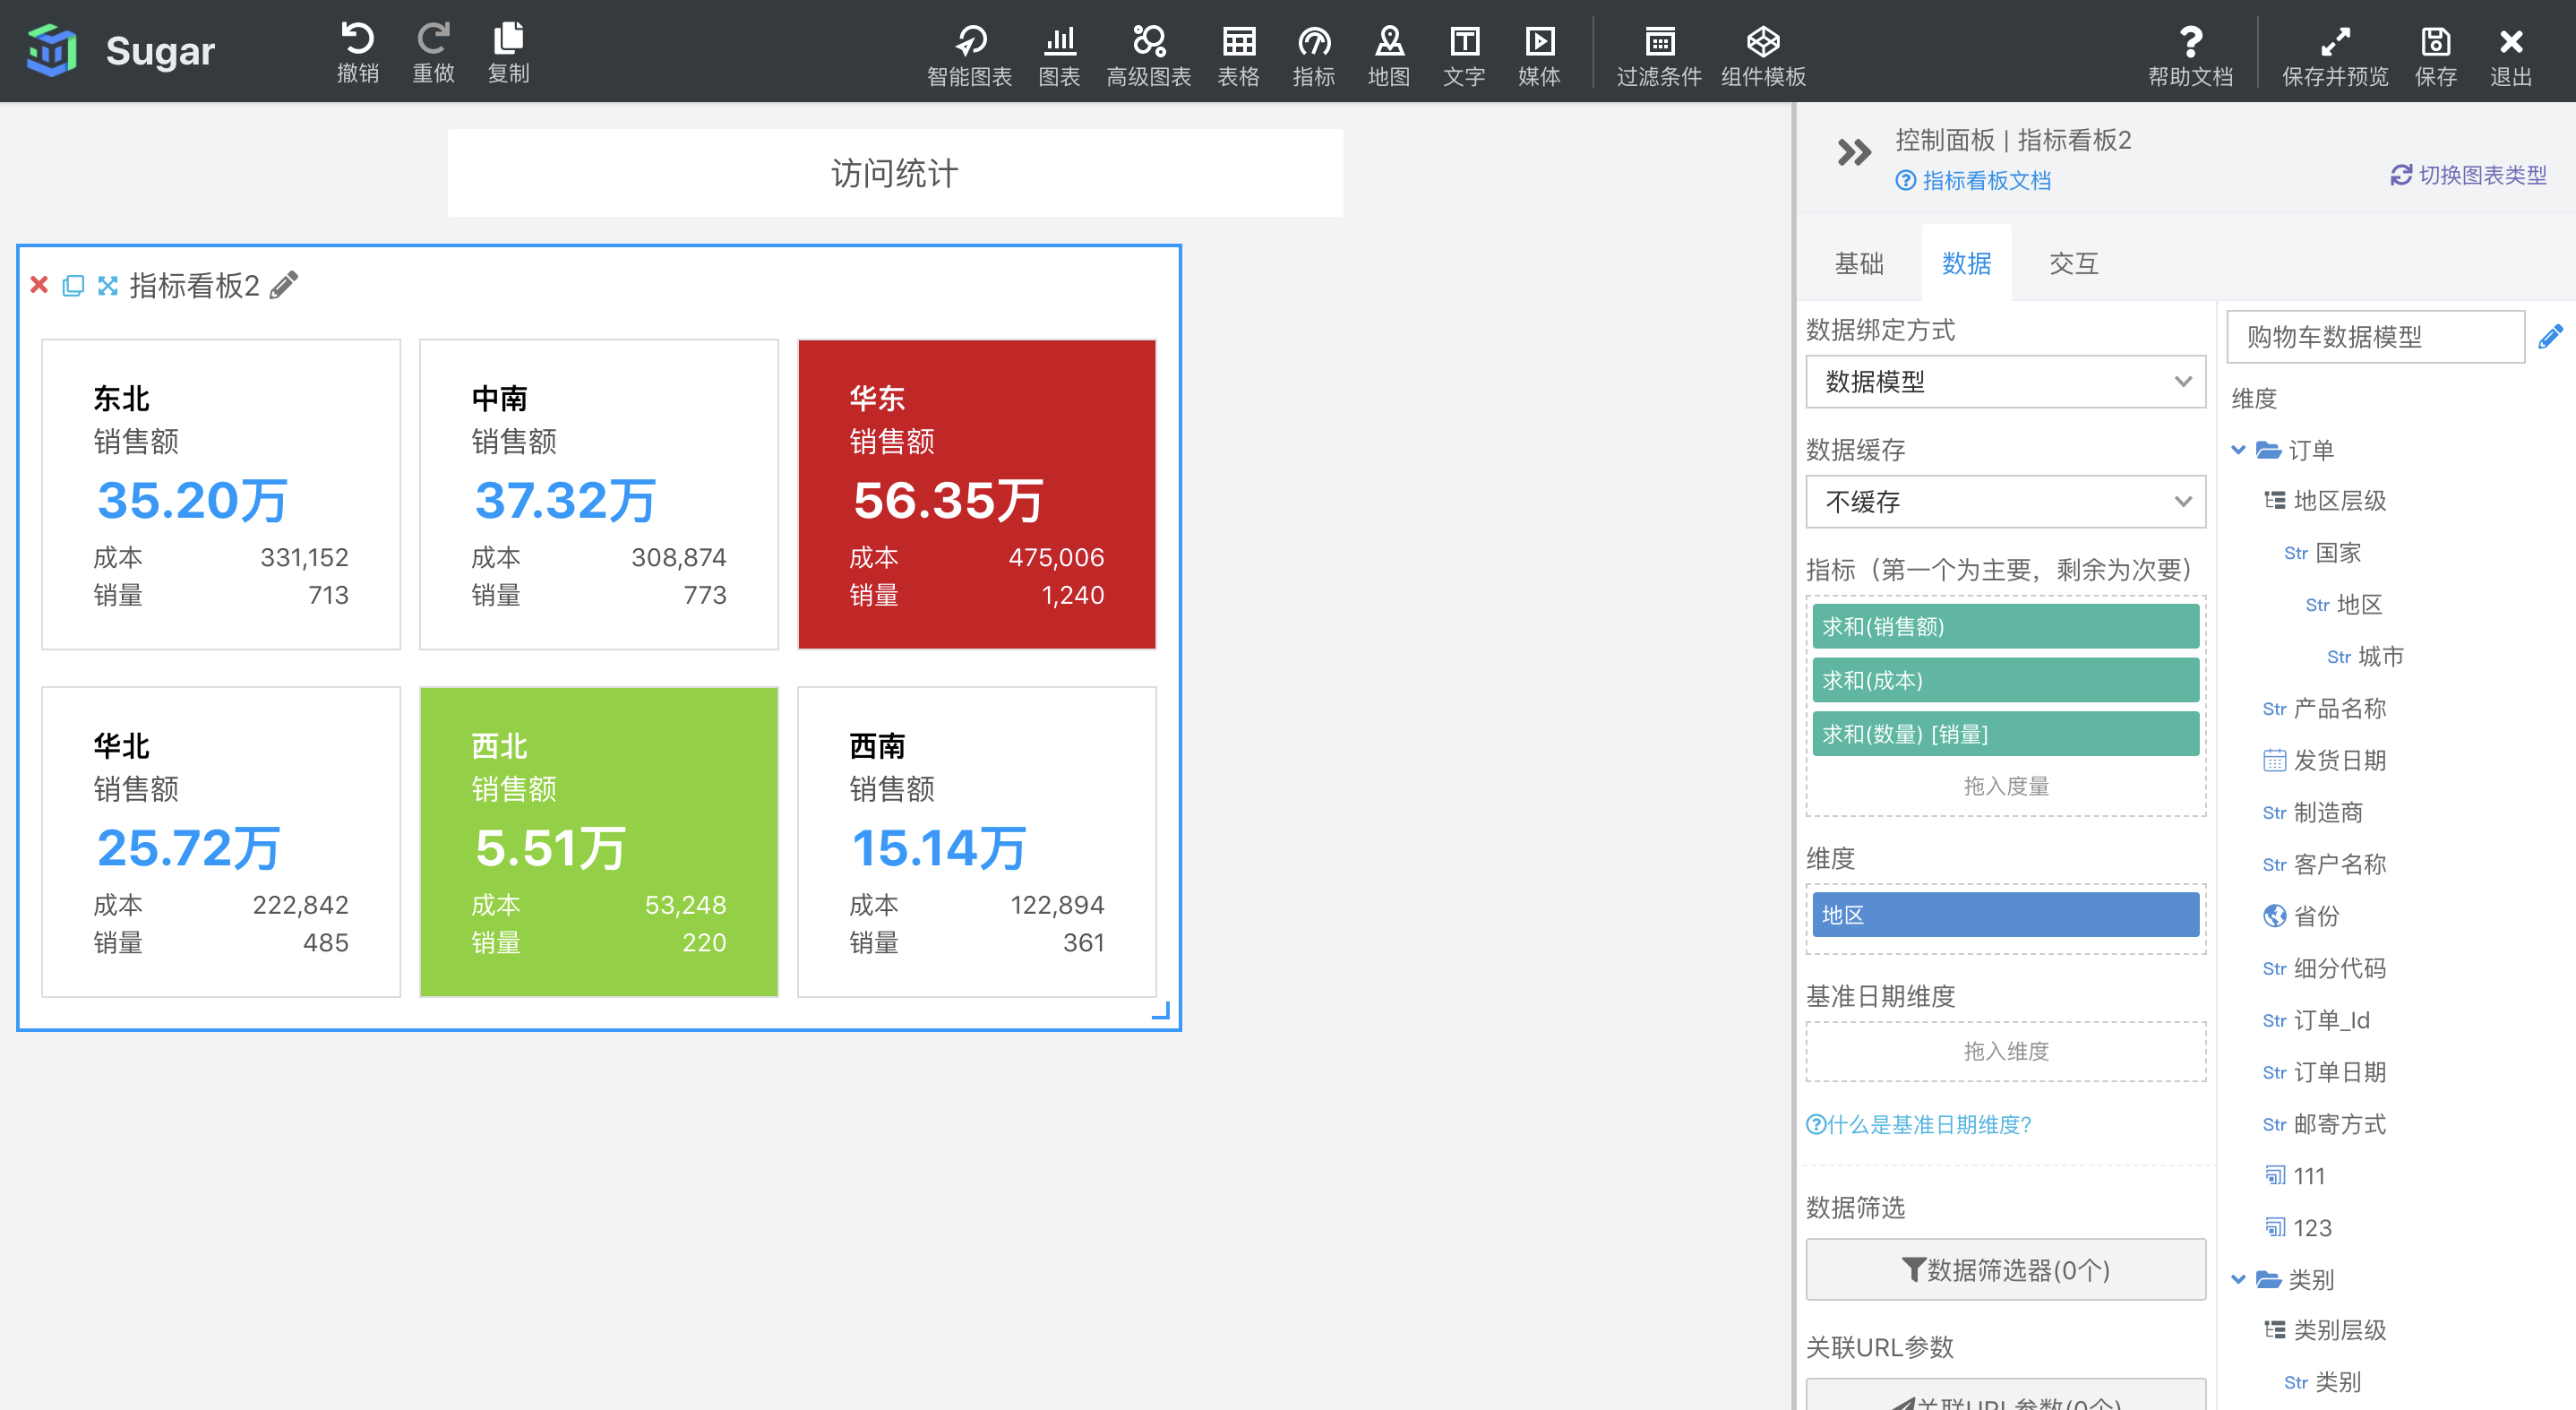The height and width of the screenshot is (1410, 2576).
Task: Open the 智能图表 smart chart tool
Action: tap(969, 56)
